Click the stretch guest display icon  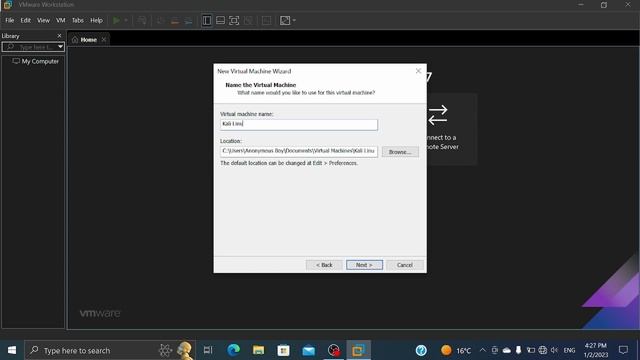[285, 20]
